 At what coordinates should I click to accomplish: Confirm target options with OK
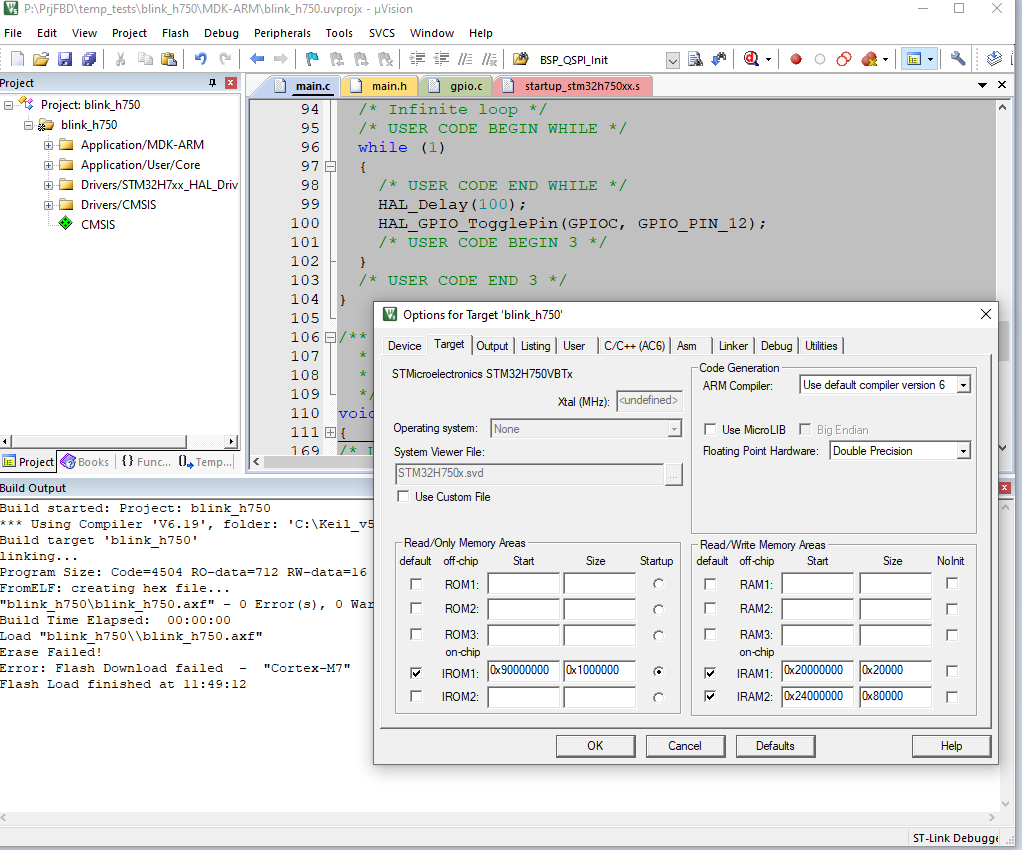click(x=595, y=745)
